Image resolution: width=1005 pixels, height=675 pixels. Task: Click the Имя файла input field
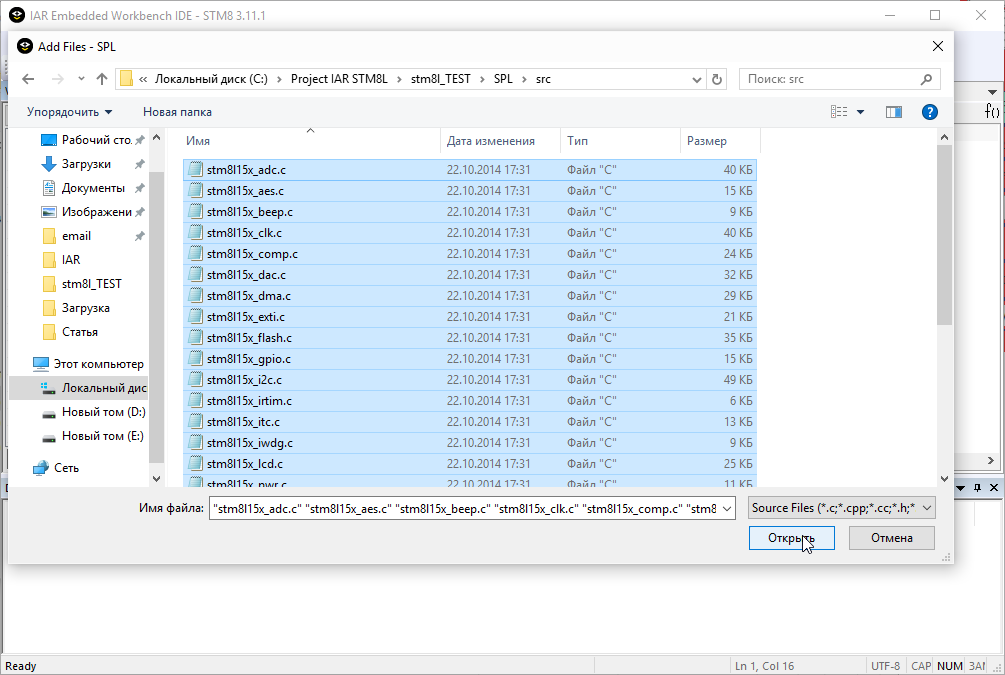(x=465, y=509)
